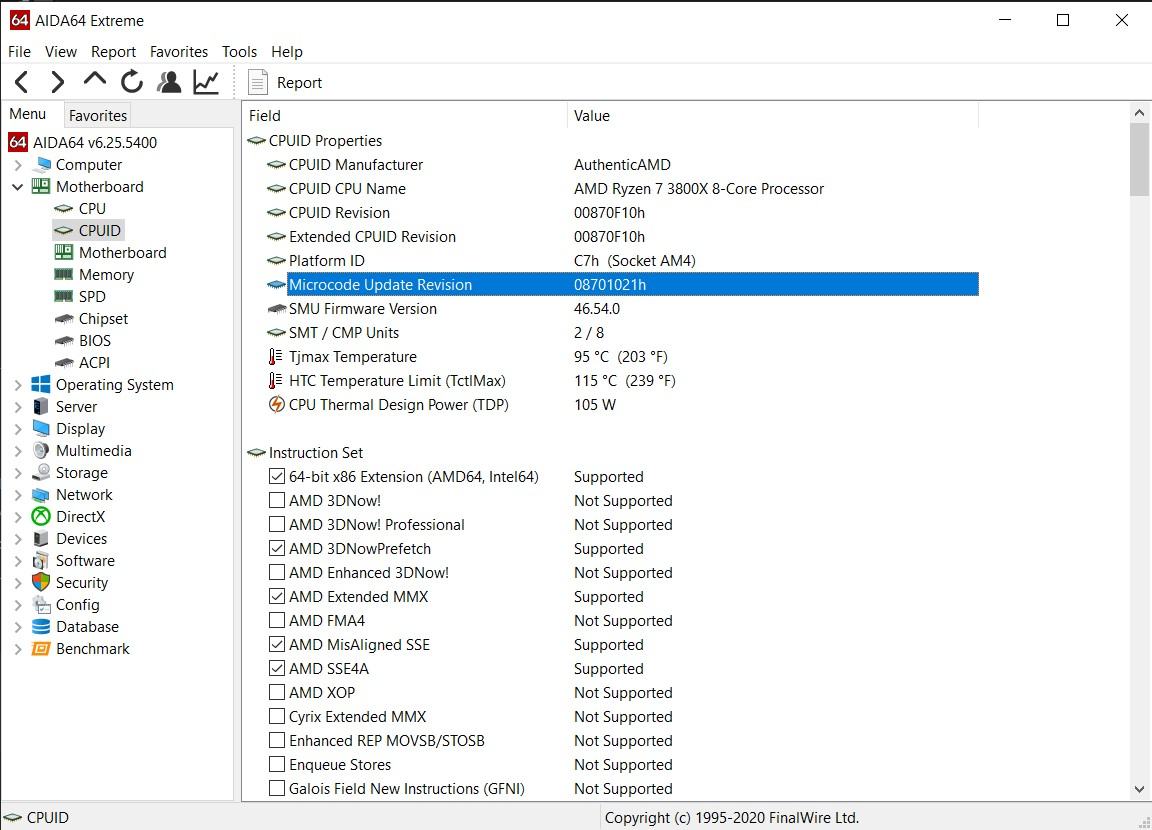
Task: Toggle the AMD 3DNow! checkbox
Action: tap(277, 500)
